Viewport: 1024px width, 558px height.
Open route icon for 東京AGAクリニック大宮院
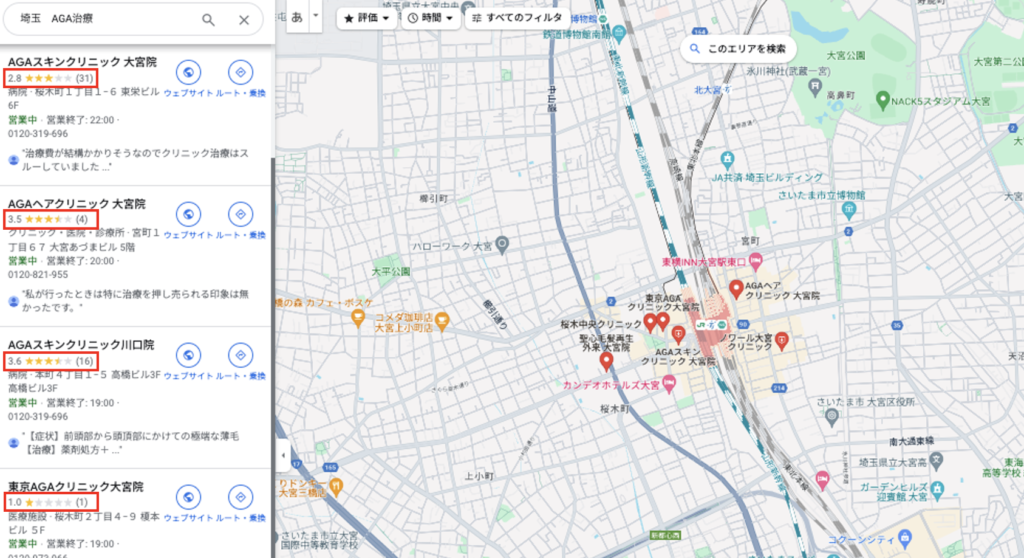(240, 497)
